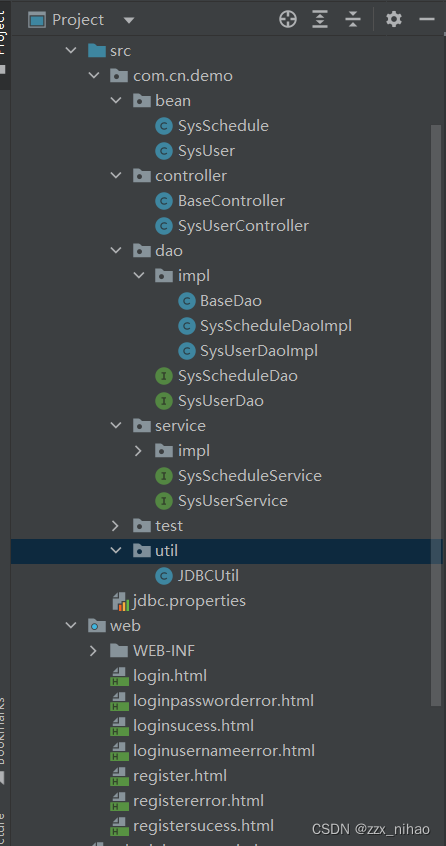Viewport: 446px width, 846px height.
Task: Select the SysSchedule class
Action: tap(223, 126)
